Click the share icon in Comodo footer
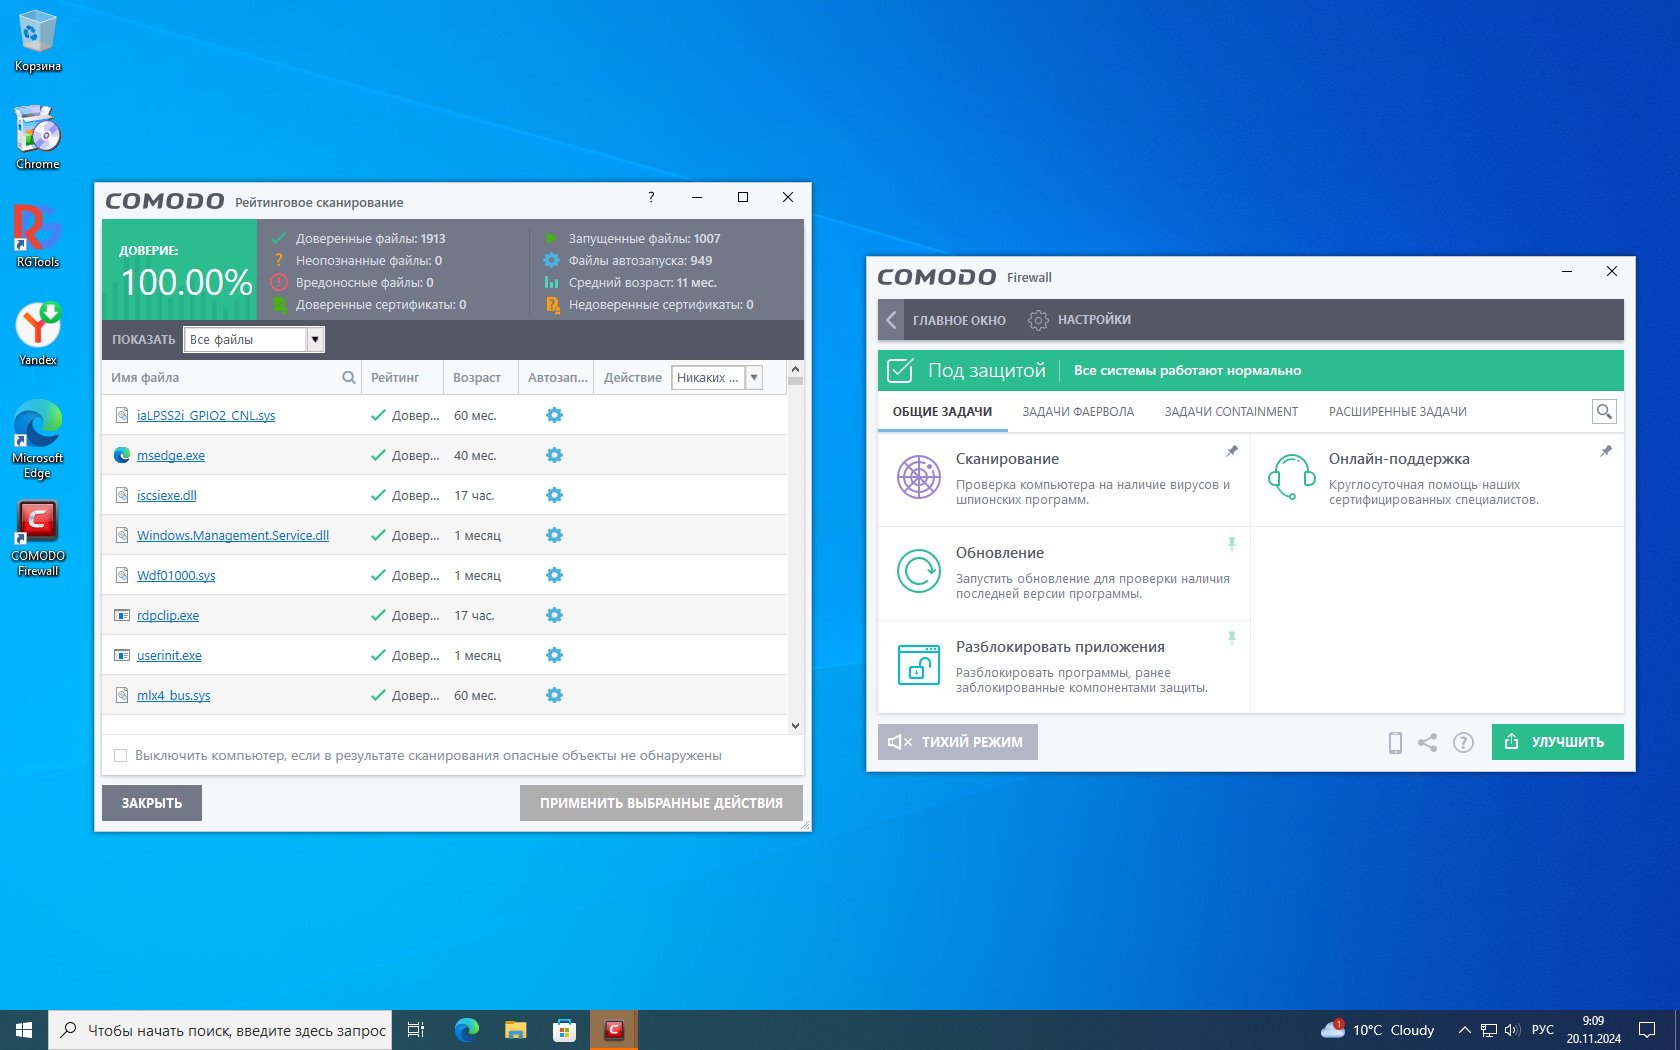Viewport: 1680px width, 1050px height. 1428,742
